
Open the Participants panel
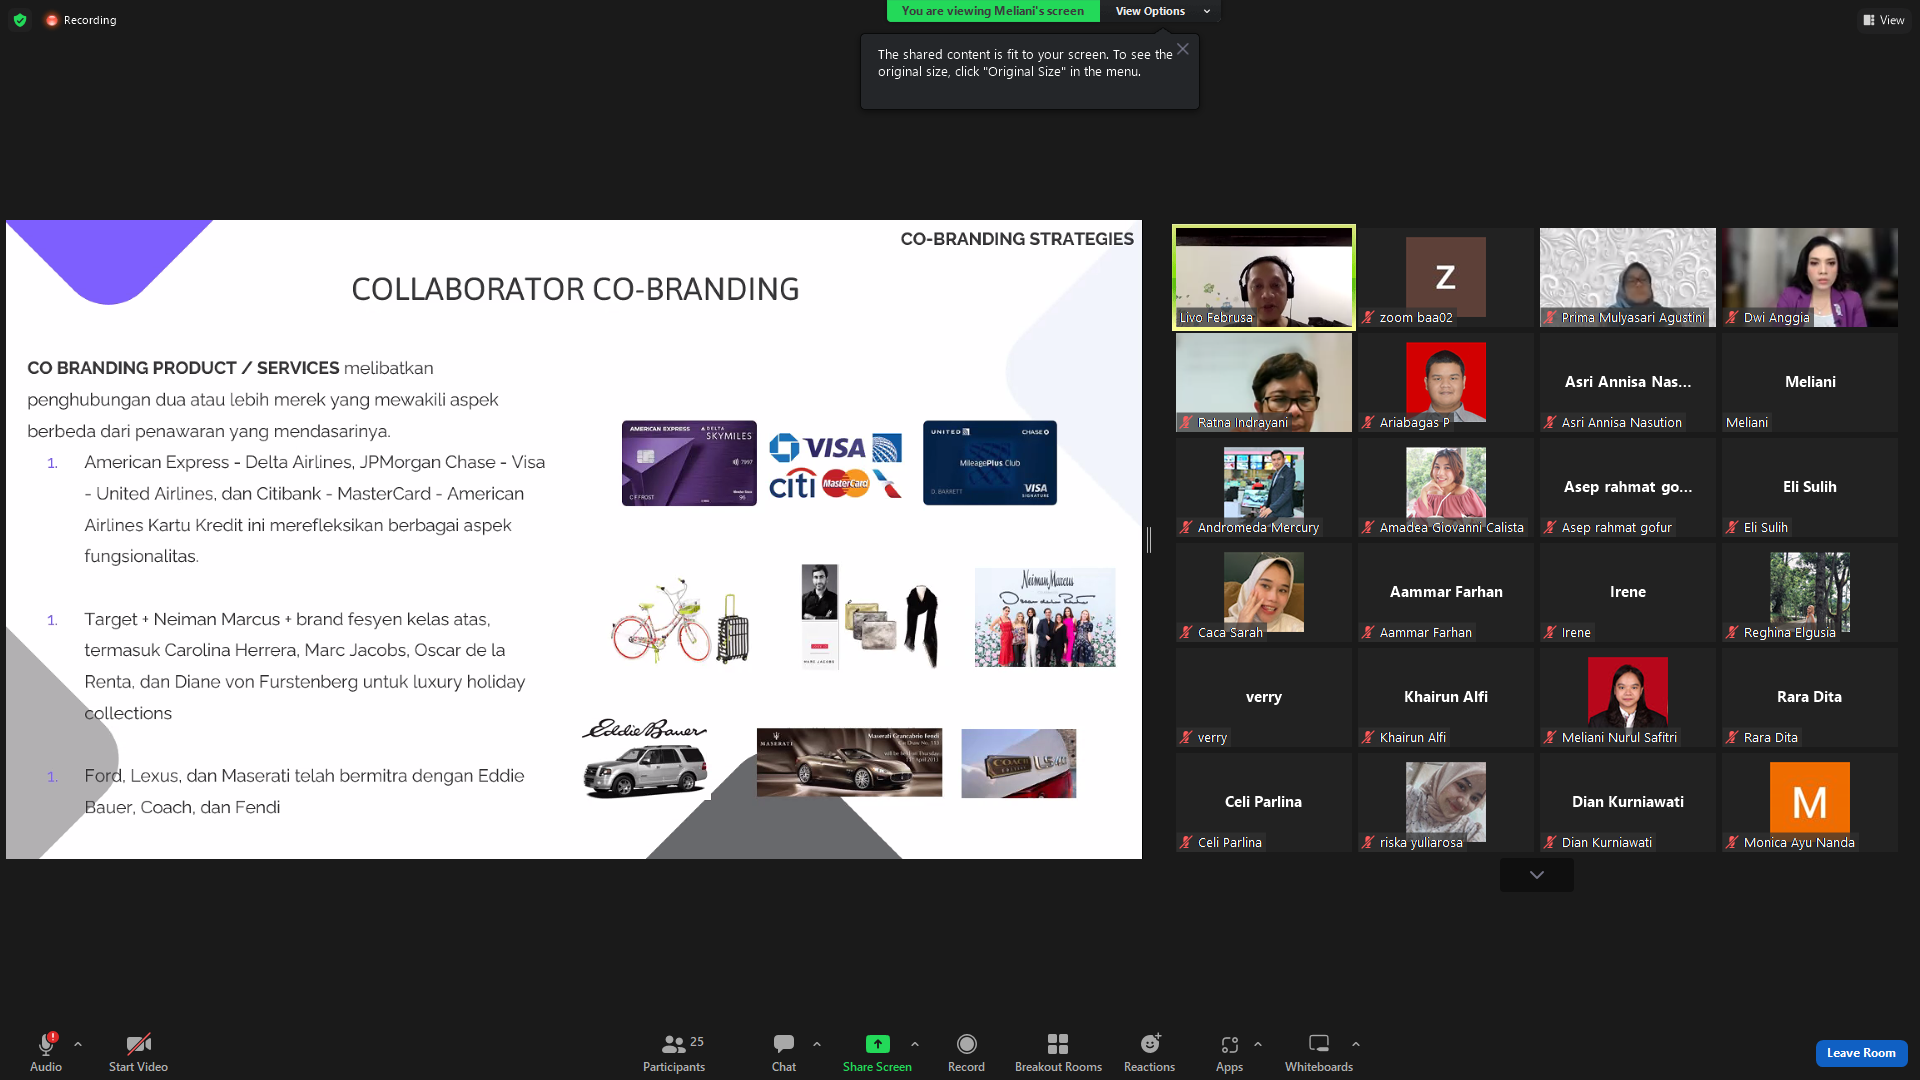point(674,1052)
